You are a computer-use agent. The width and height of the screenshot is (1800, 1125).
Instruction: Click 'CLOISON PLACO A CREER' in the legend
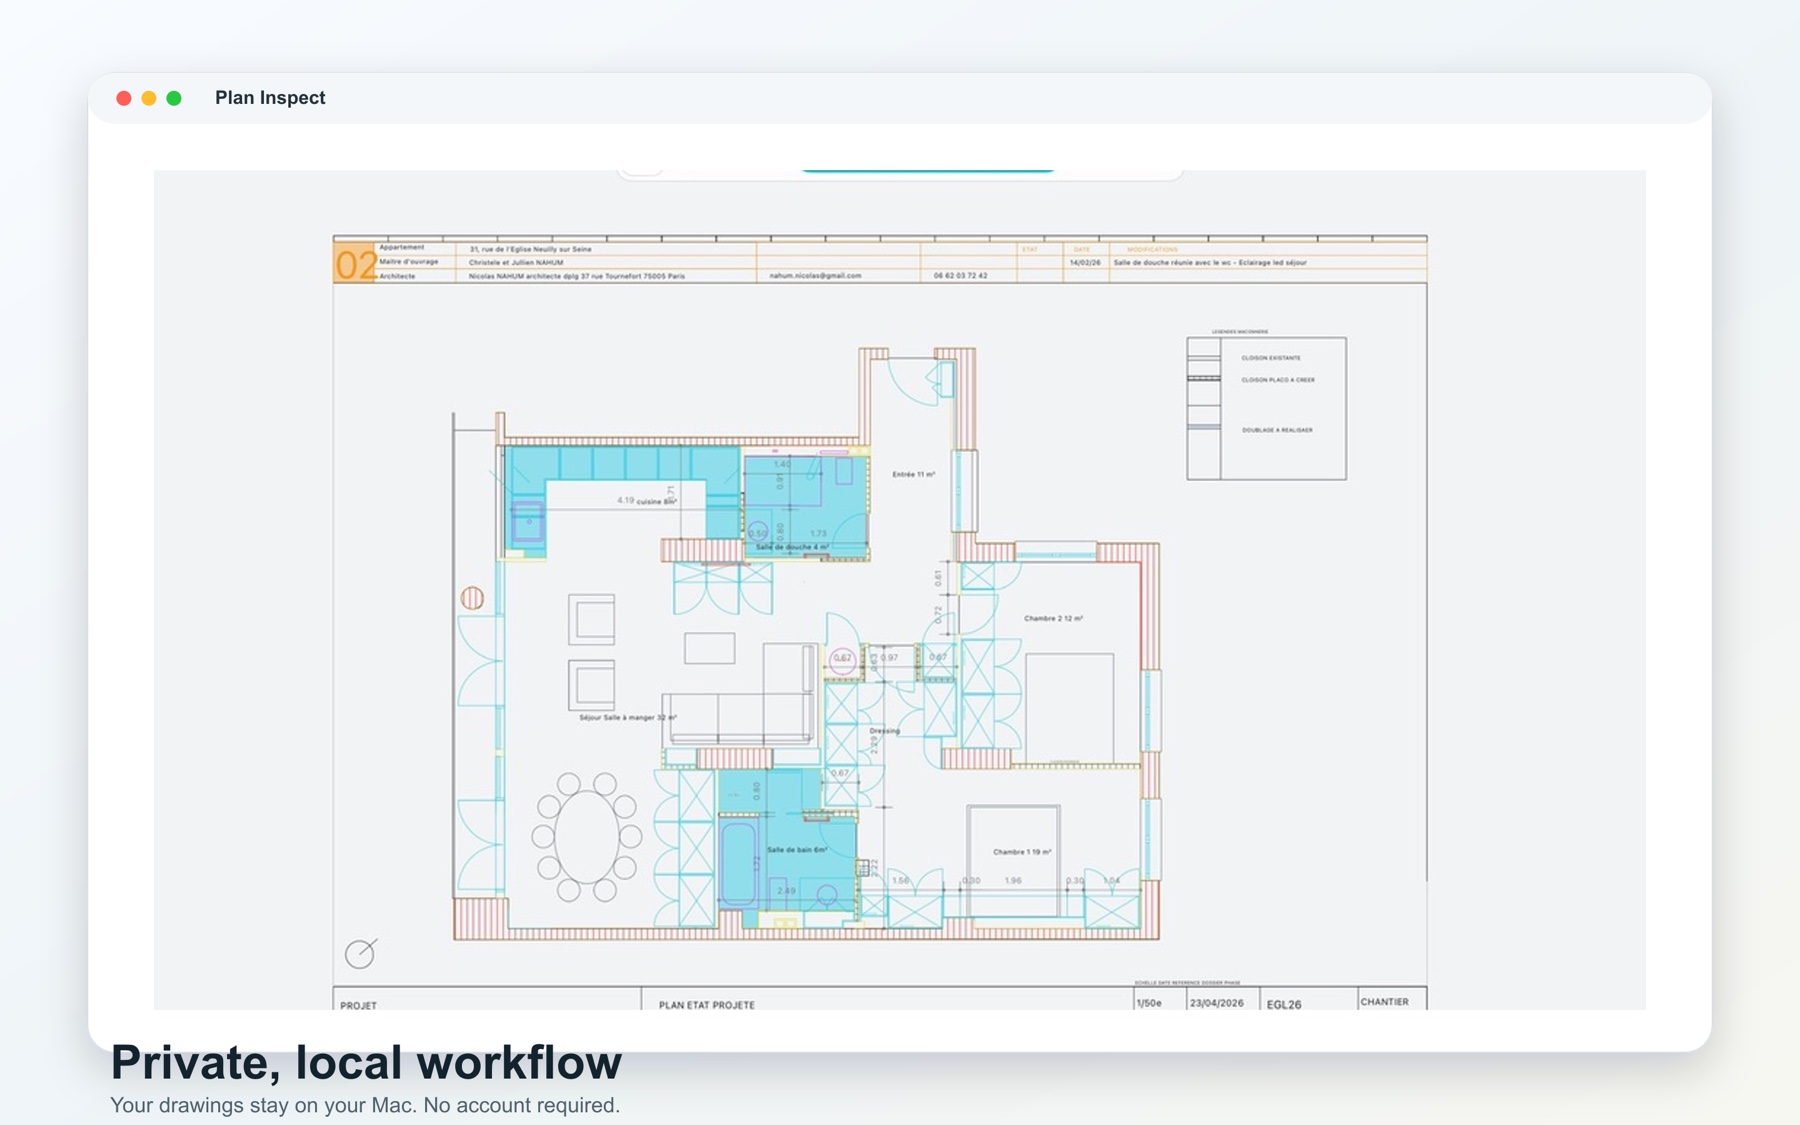tap(1278, 380)
